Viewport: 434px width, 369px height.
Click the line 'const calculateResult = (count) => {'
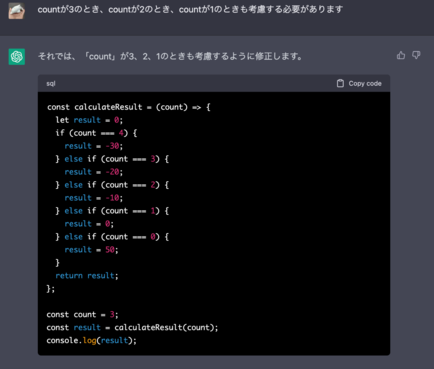(129, 107)
